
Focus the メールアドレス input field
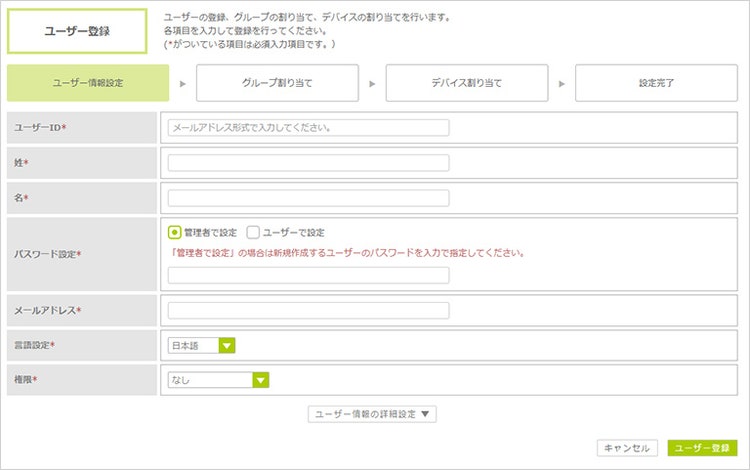pyautogui.click(x=308, y=310)
